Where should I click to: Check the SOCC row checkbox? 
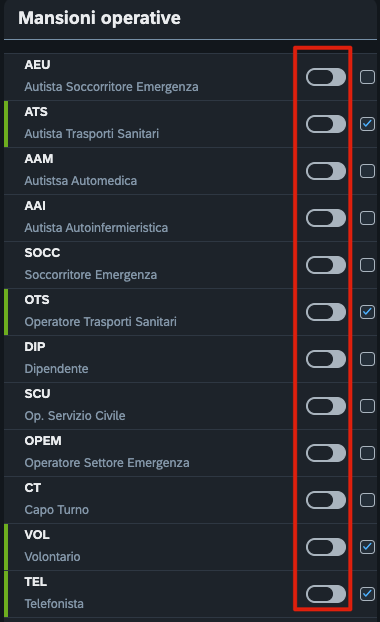point(367,265)
